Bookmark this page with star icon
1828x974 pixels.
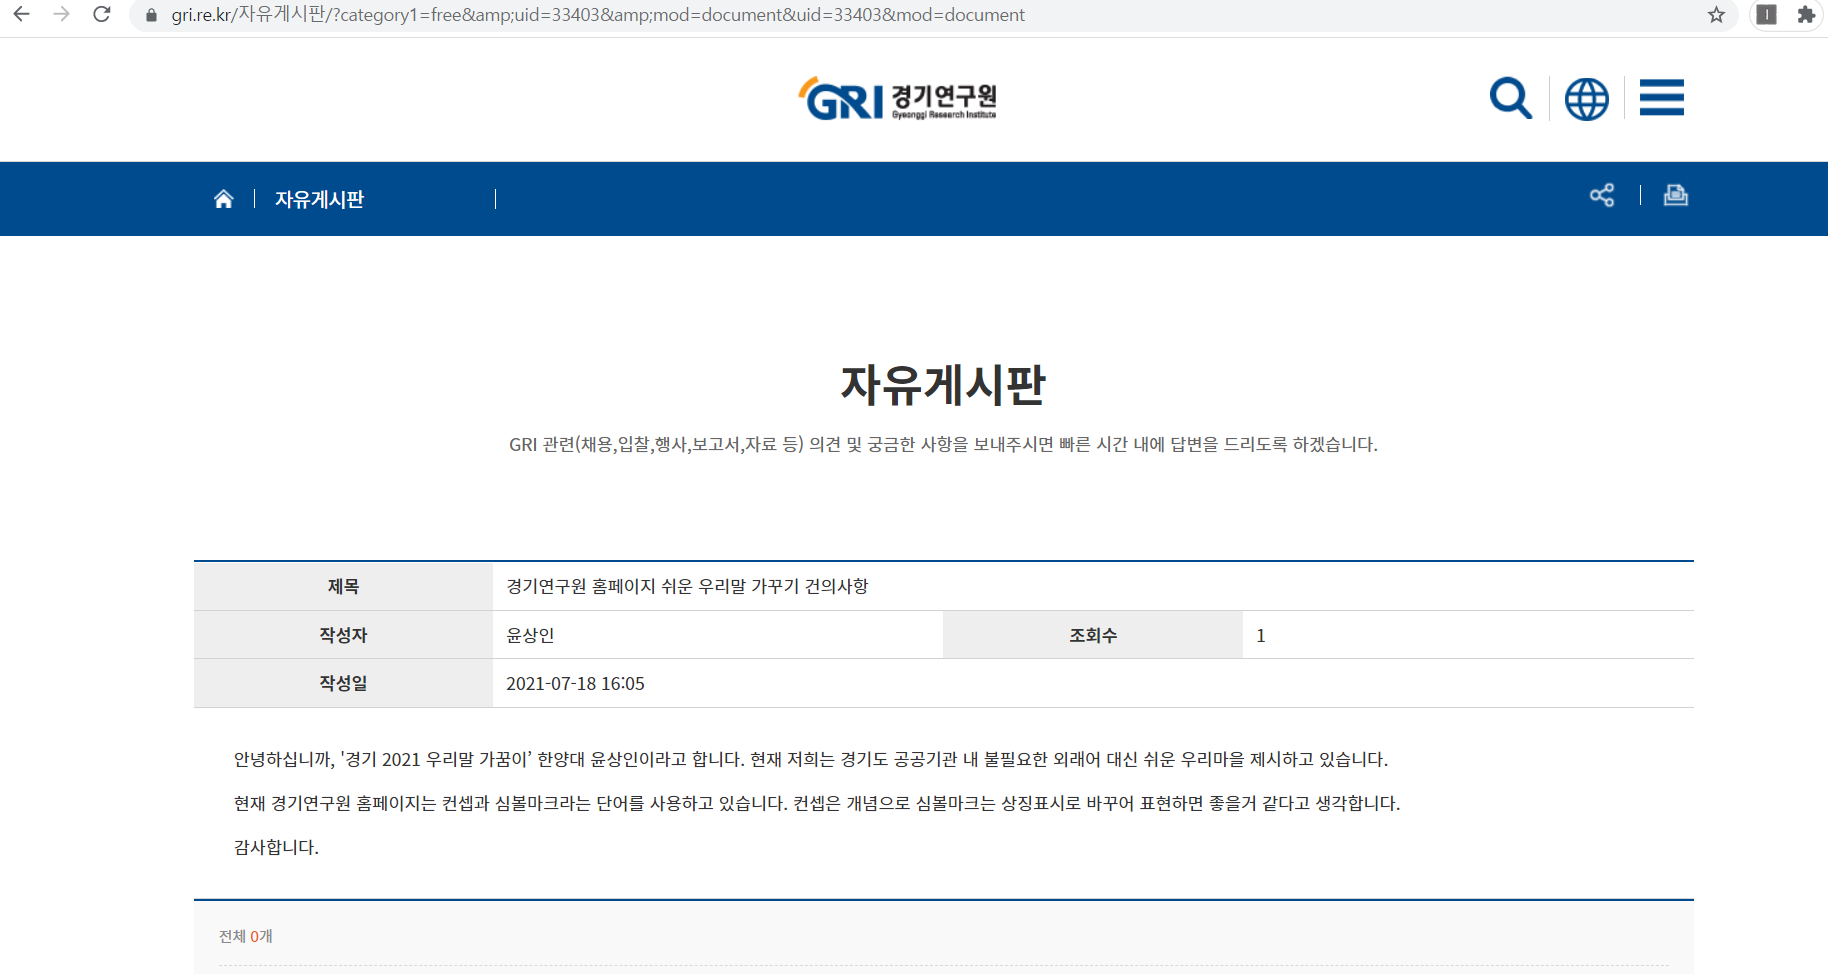(x=1716, y=15)
